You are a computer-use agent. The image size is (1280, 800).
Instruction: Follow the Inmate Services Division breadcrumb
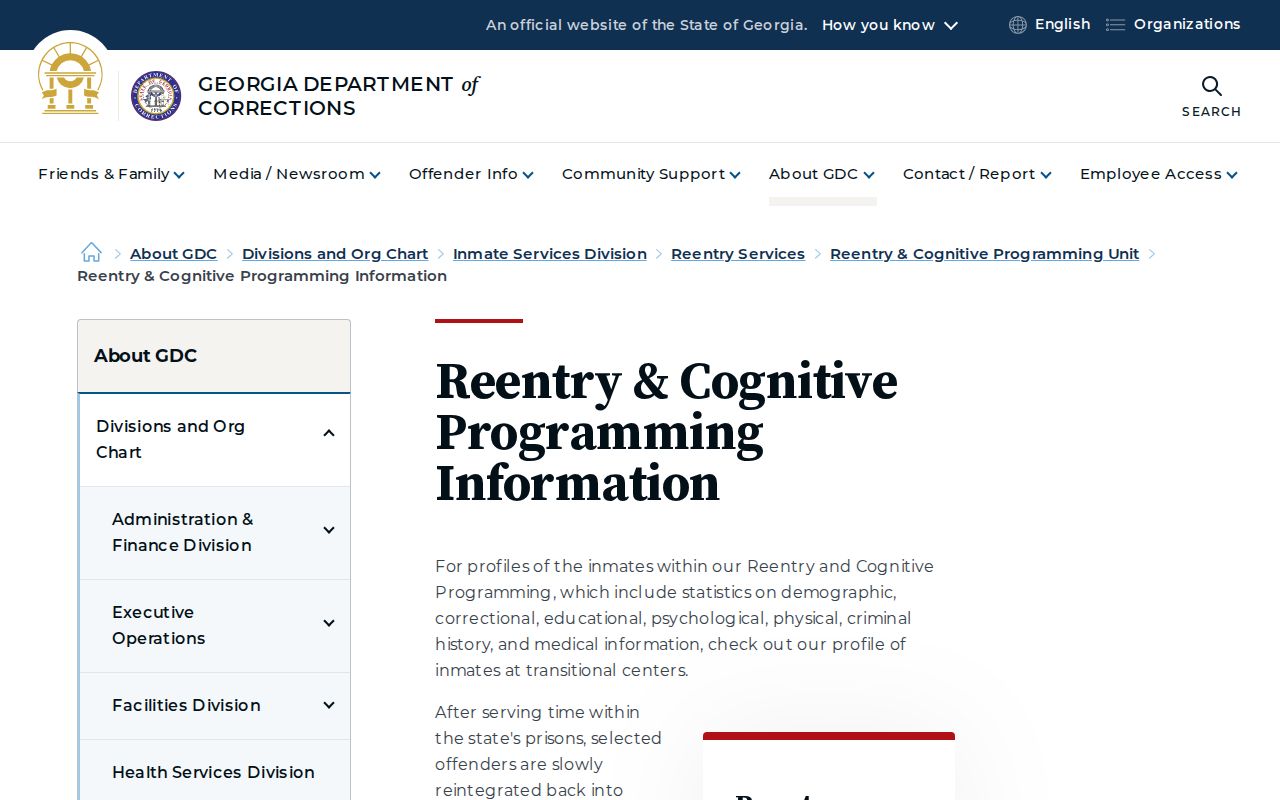[x=550, y=254]
